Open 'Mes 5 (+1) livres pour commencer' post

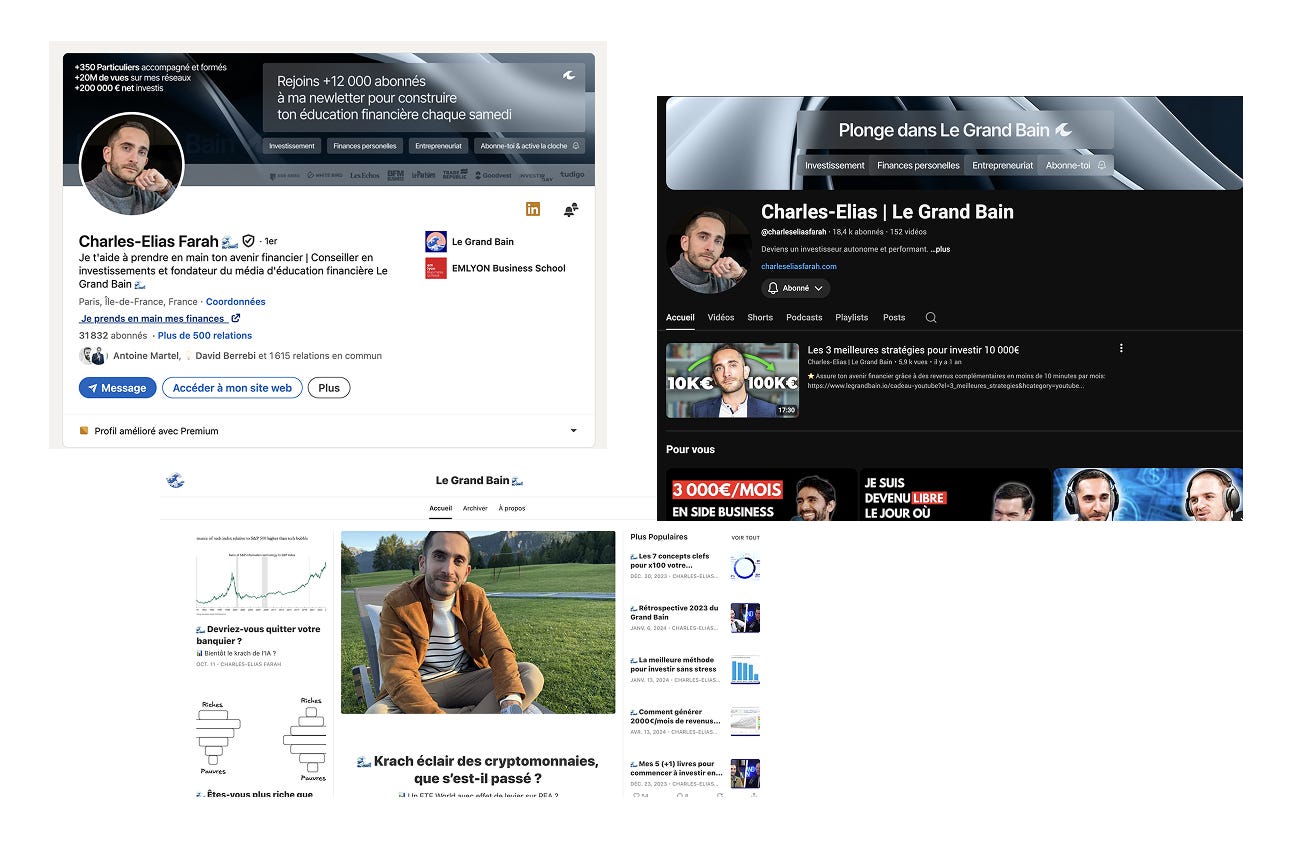pyautogui.click(x=676, y=768)
